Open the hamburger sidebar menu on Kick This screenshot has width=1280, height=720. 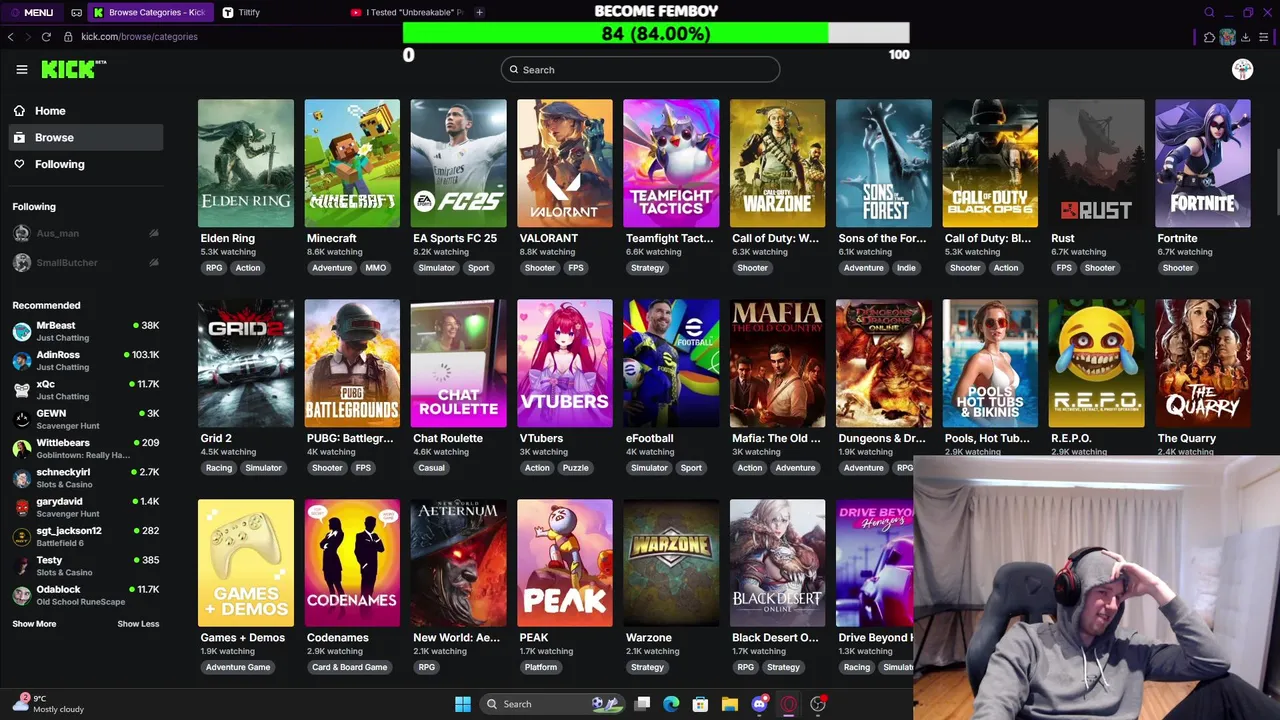(22, 69)
